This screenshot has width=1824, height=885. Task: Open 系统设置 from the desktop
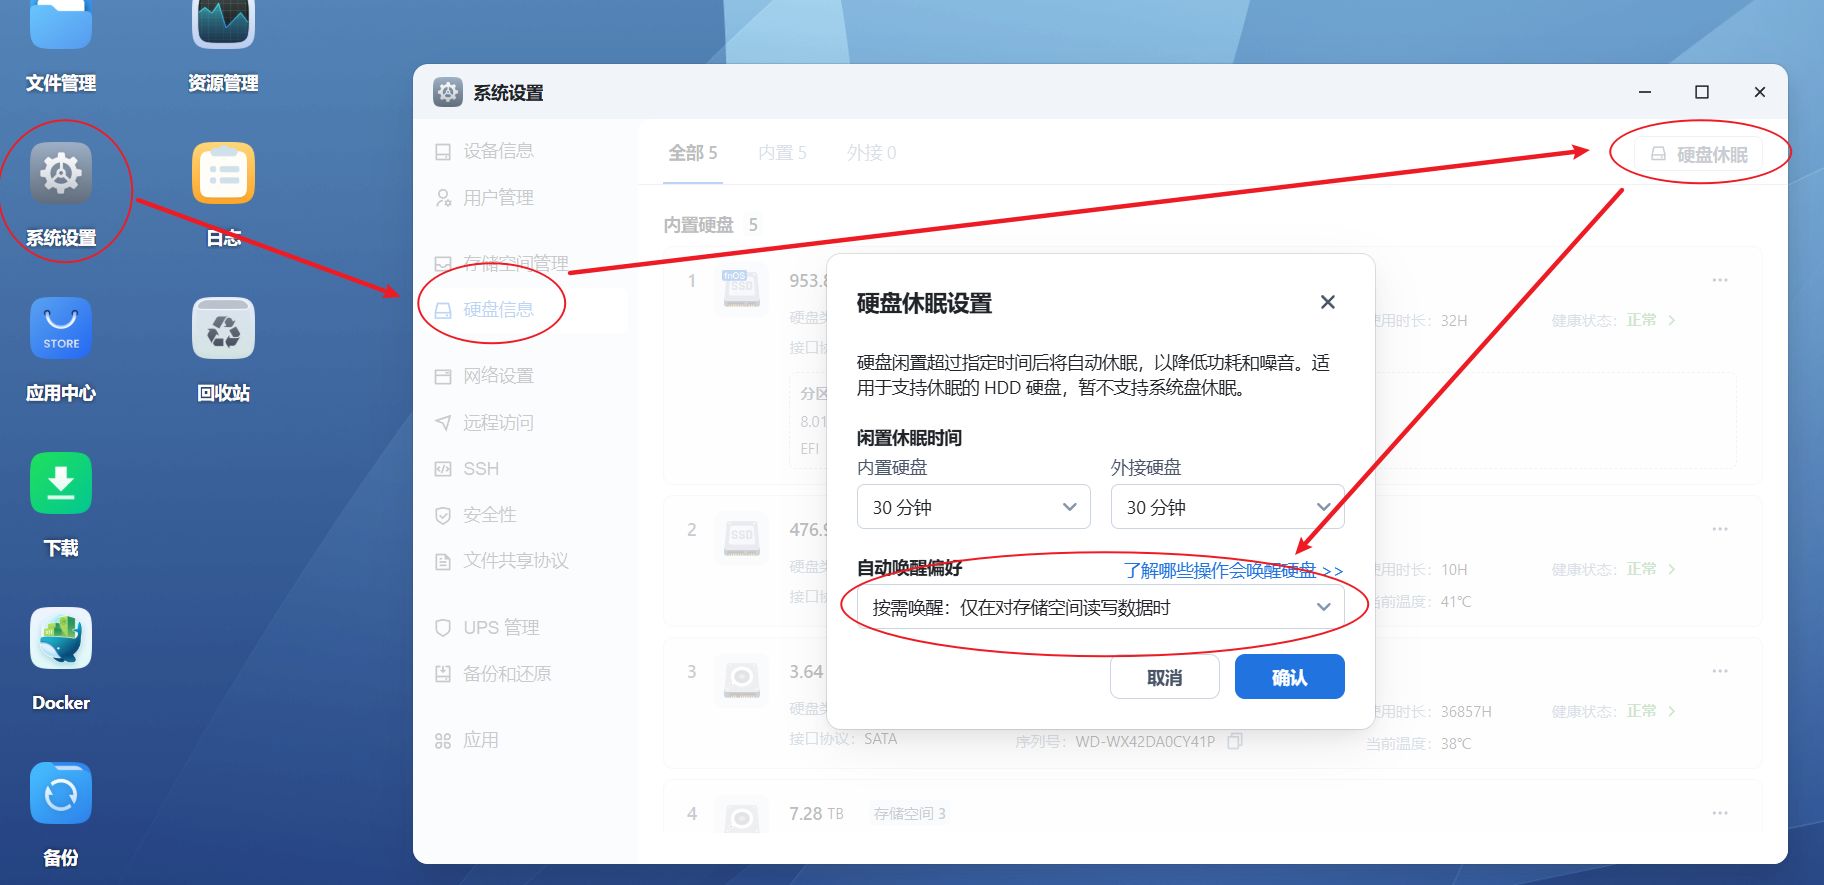pos(61,174)
